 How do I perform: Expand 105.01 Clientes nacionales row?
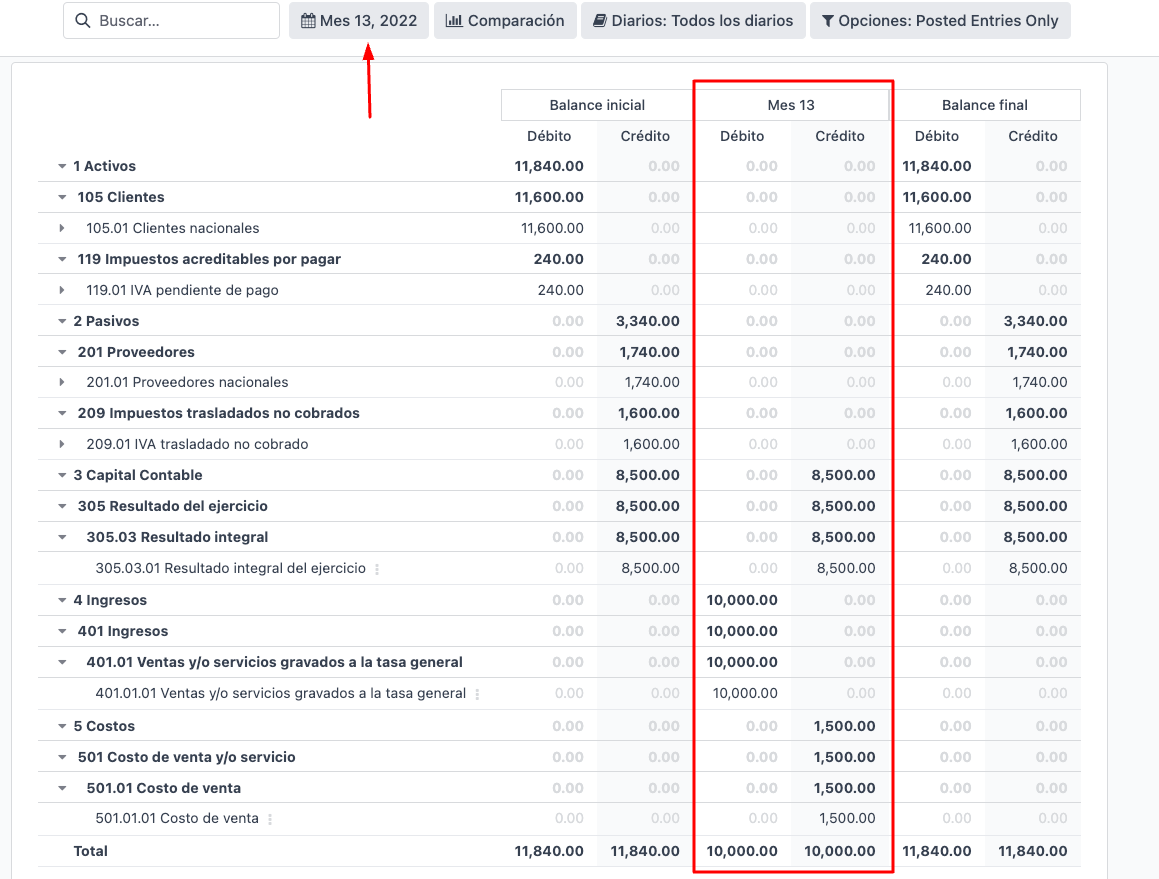[62, 229]
